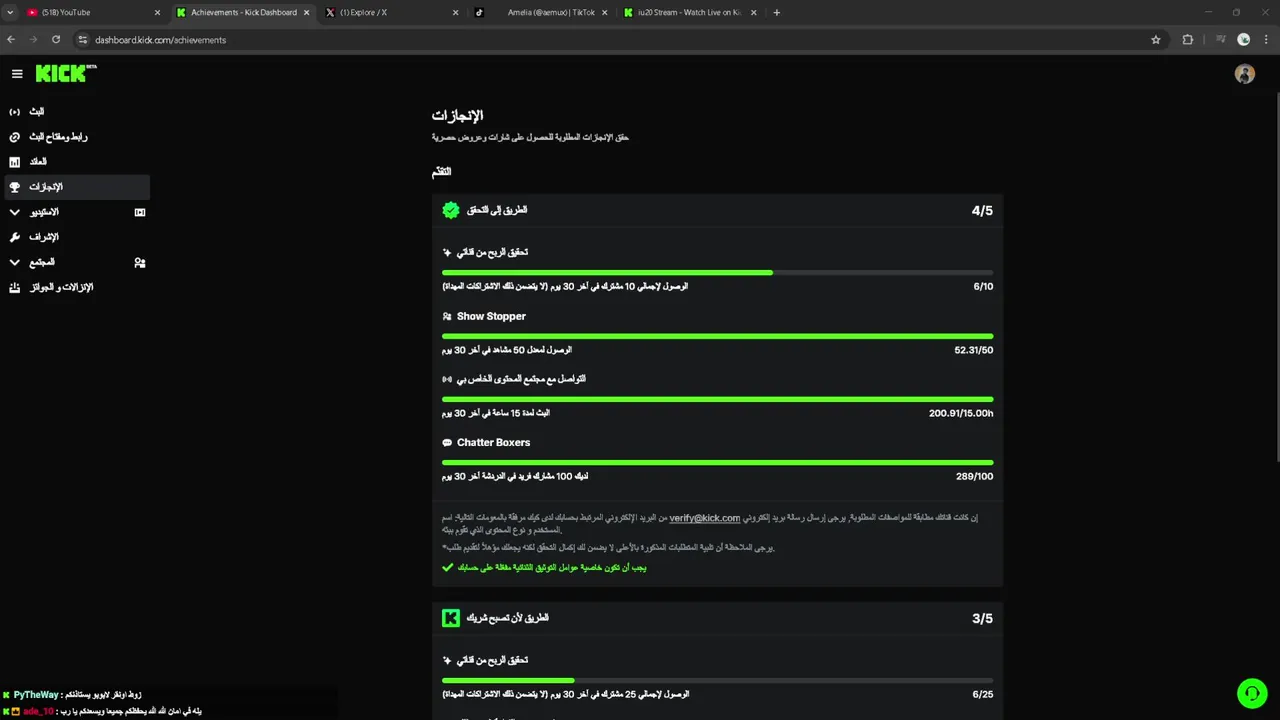Open the hamburger sidebar menu
The height and width of the screenshot is (720, 1280).
(17, 74)
